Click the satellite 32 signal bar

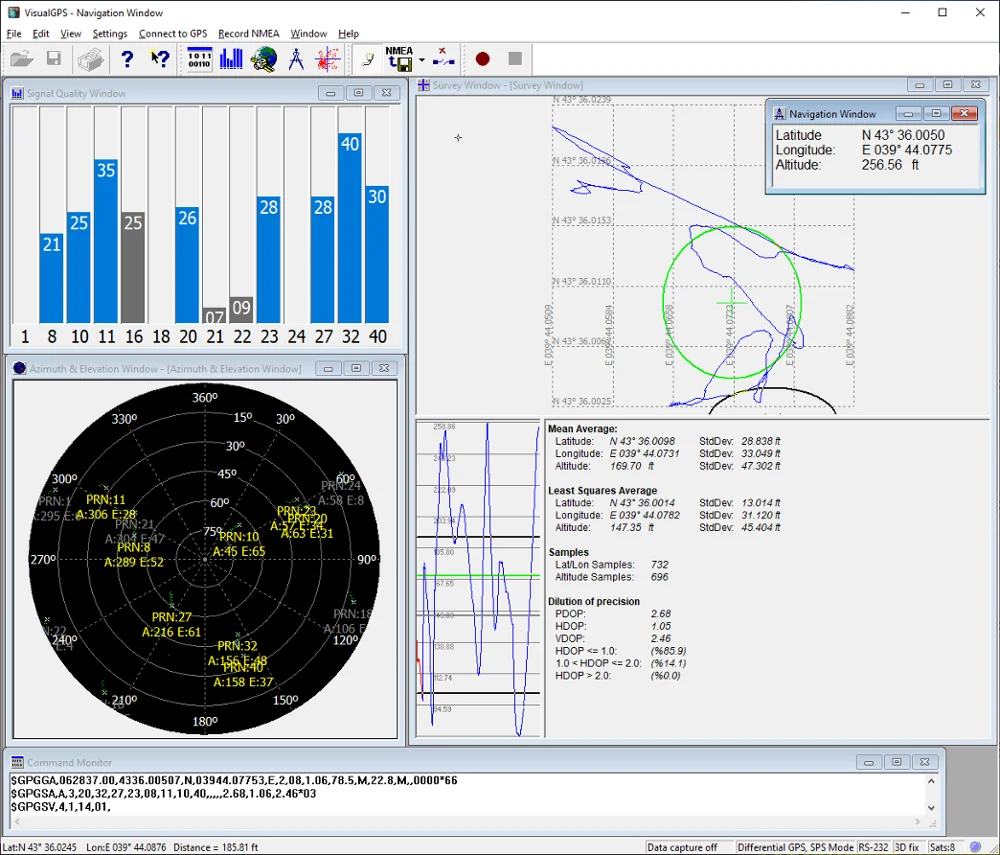click(x=349, y=228)
